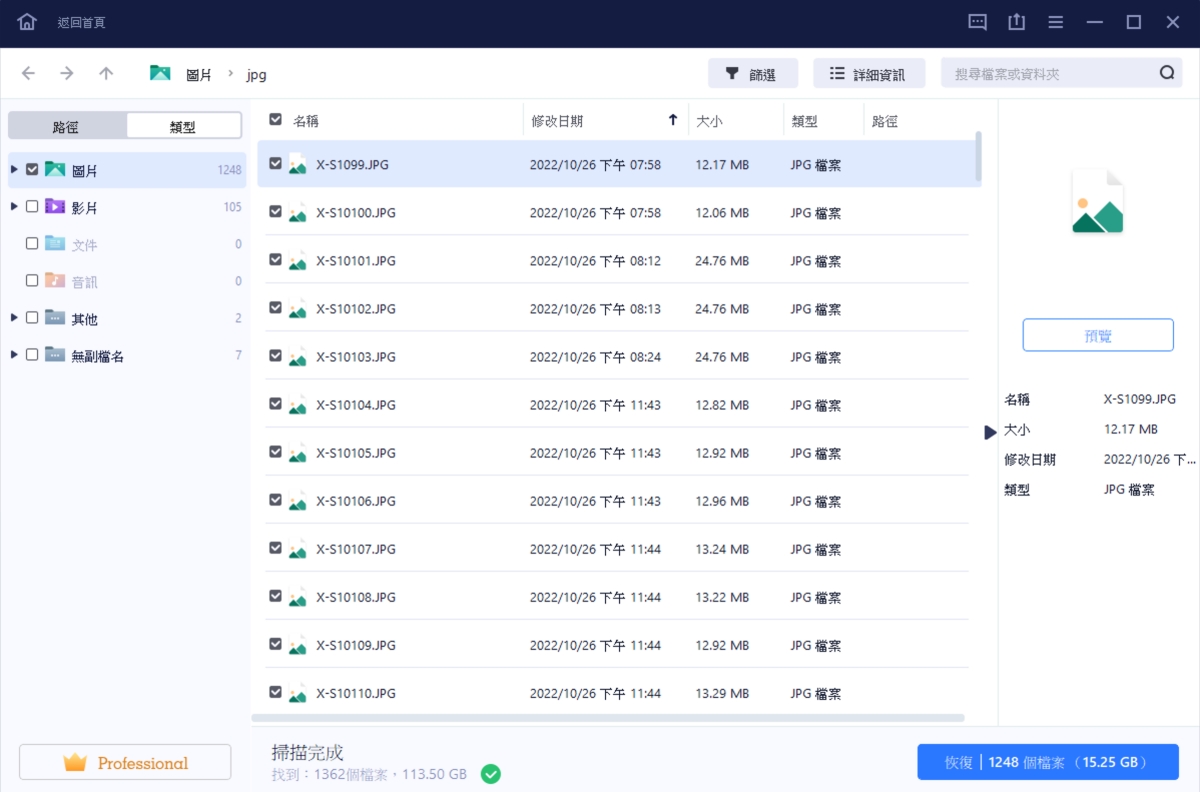Go back with the left arrow icon
This screenshot has width=1200, height=792.
click(29, 73)
